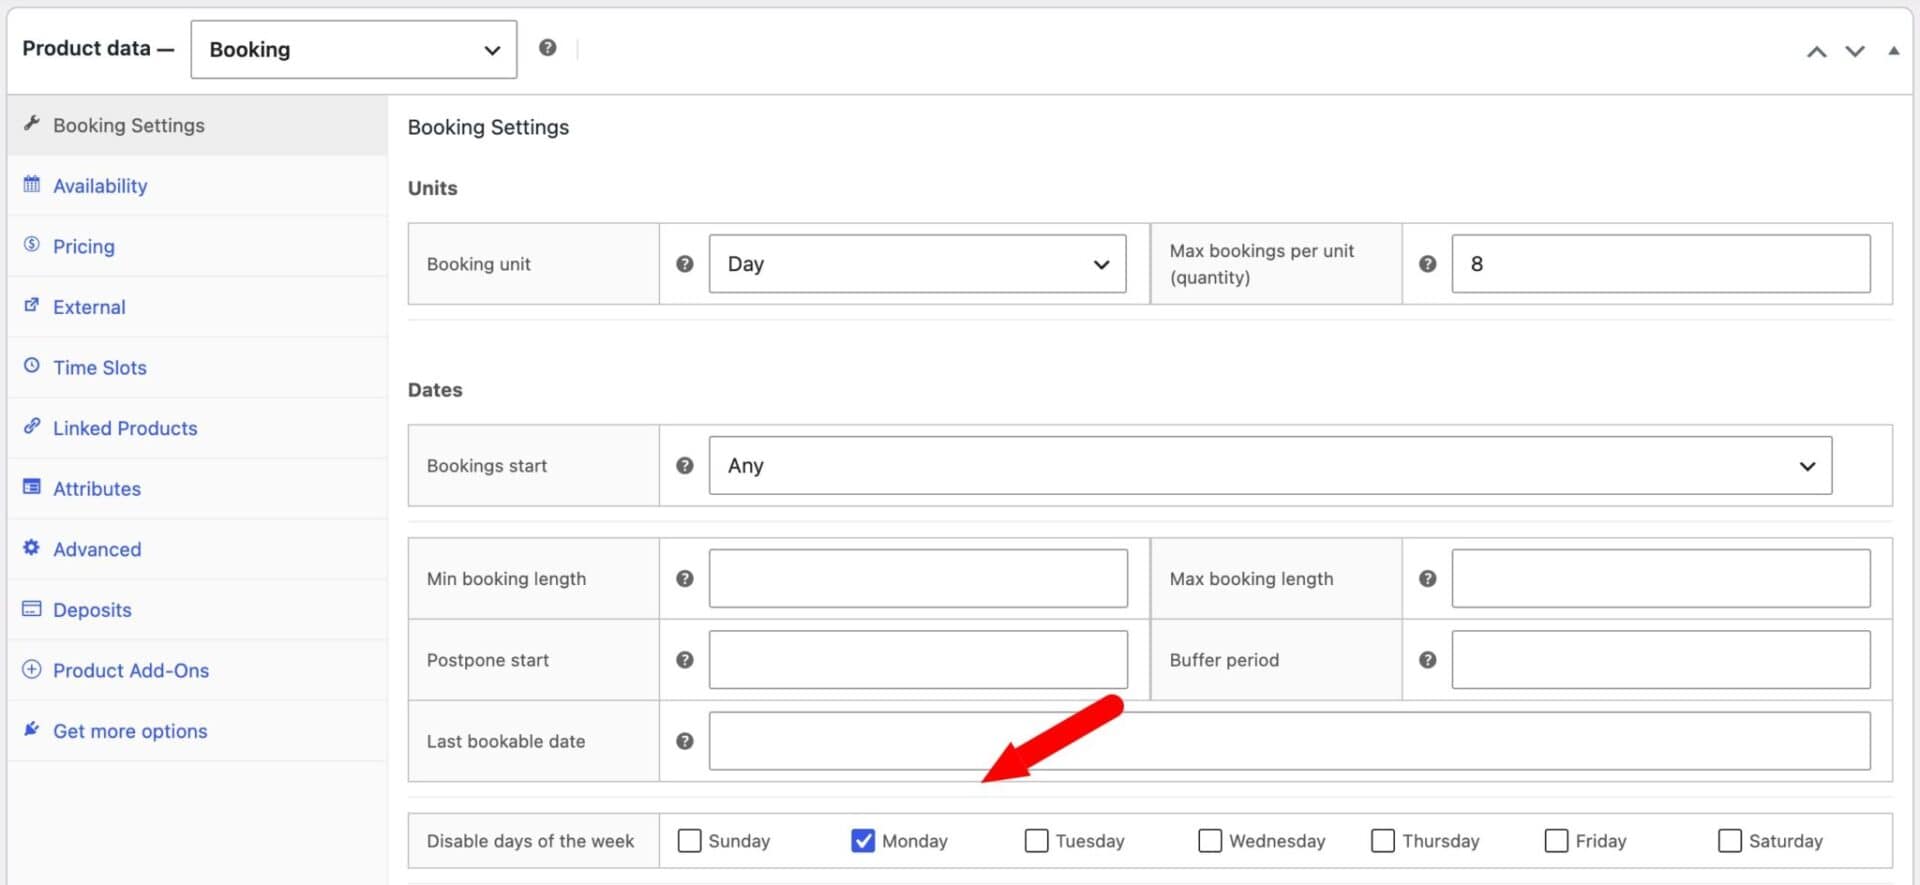The height and width of the screenshot is (885, 1920).
Task: Go to the Pricing tab
Action: [x=198, y=246]
